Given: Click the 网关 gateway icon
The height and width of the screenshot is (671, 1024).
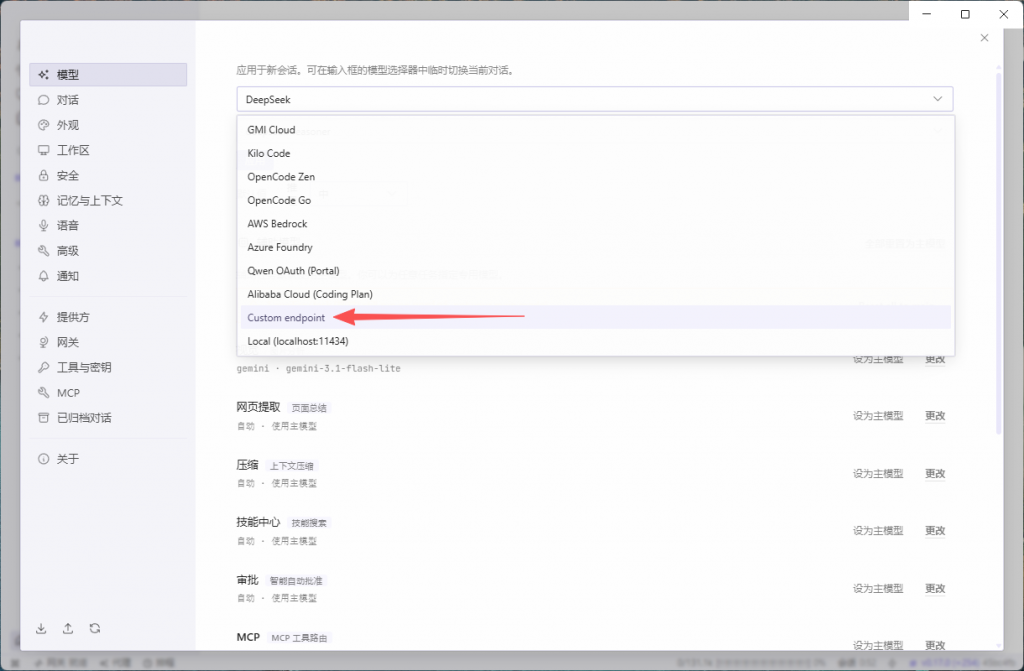Looking at the screenshot, I should [x=43, y=342].
